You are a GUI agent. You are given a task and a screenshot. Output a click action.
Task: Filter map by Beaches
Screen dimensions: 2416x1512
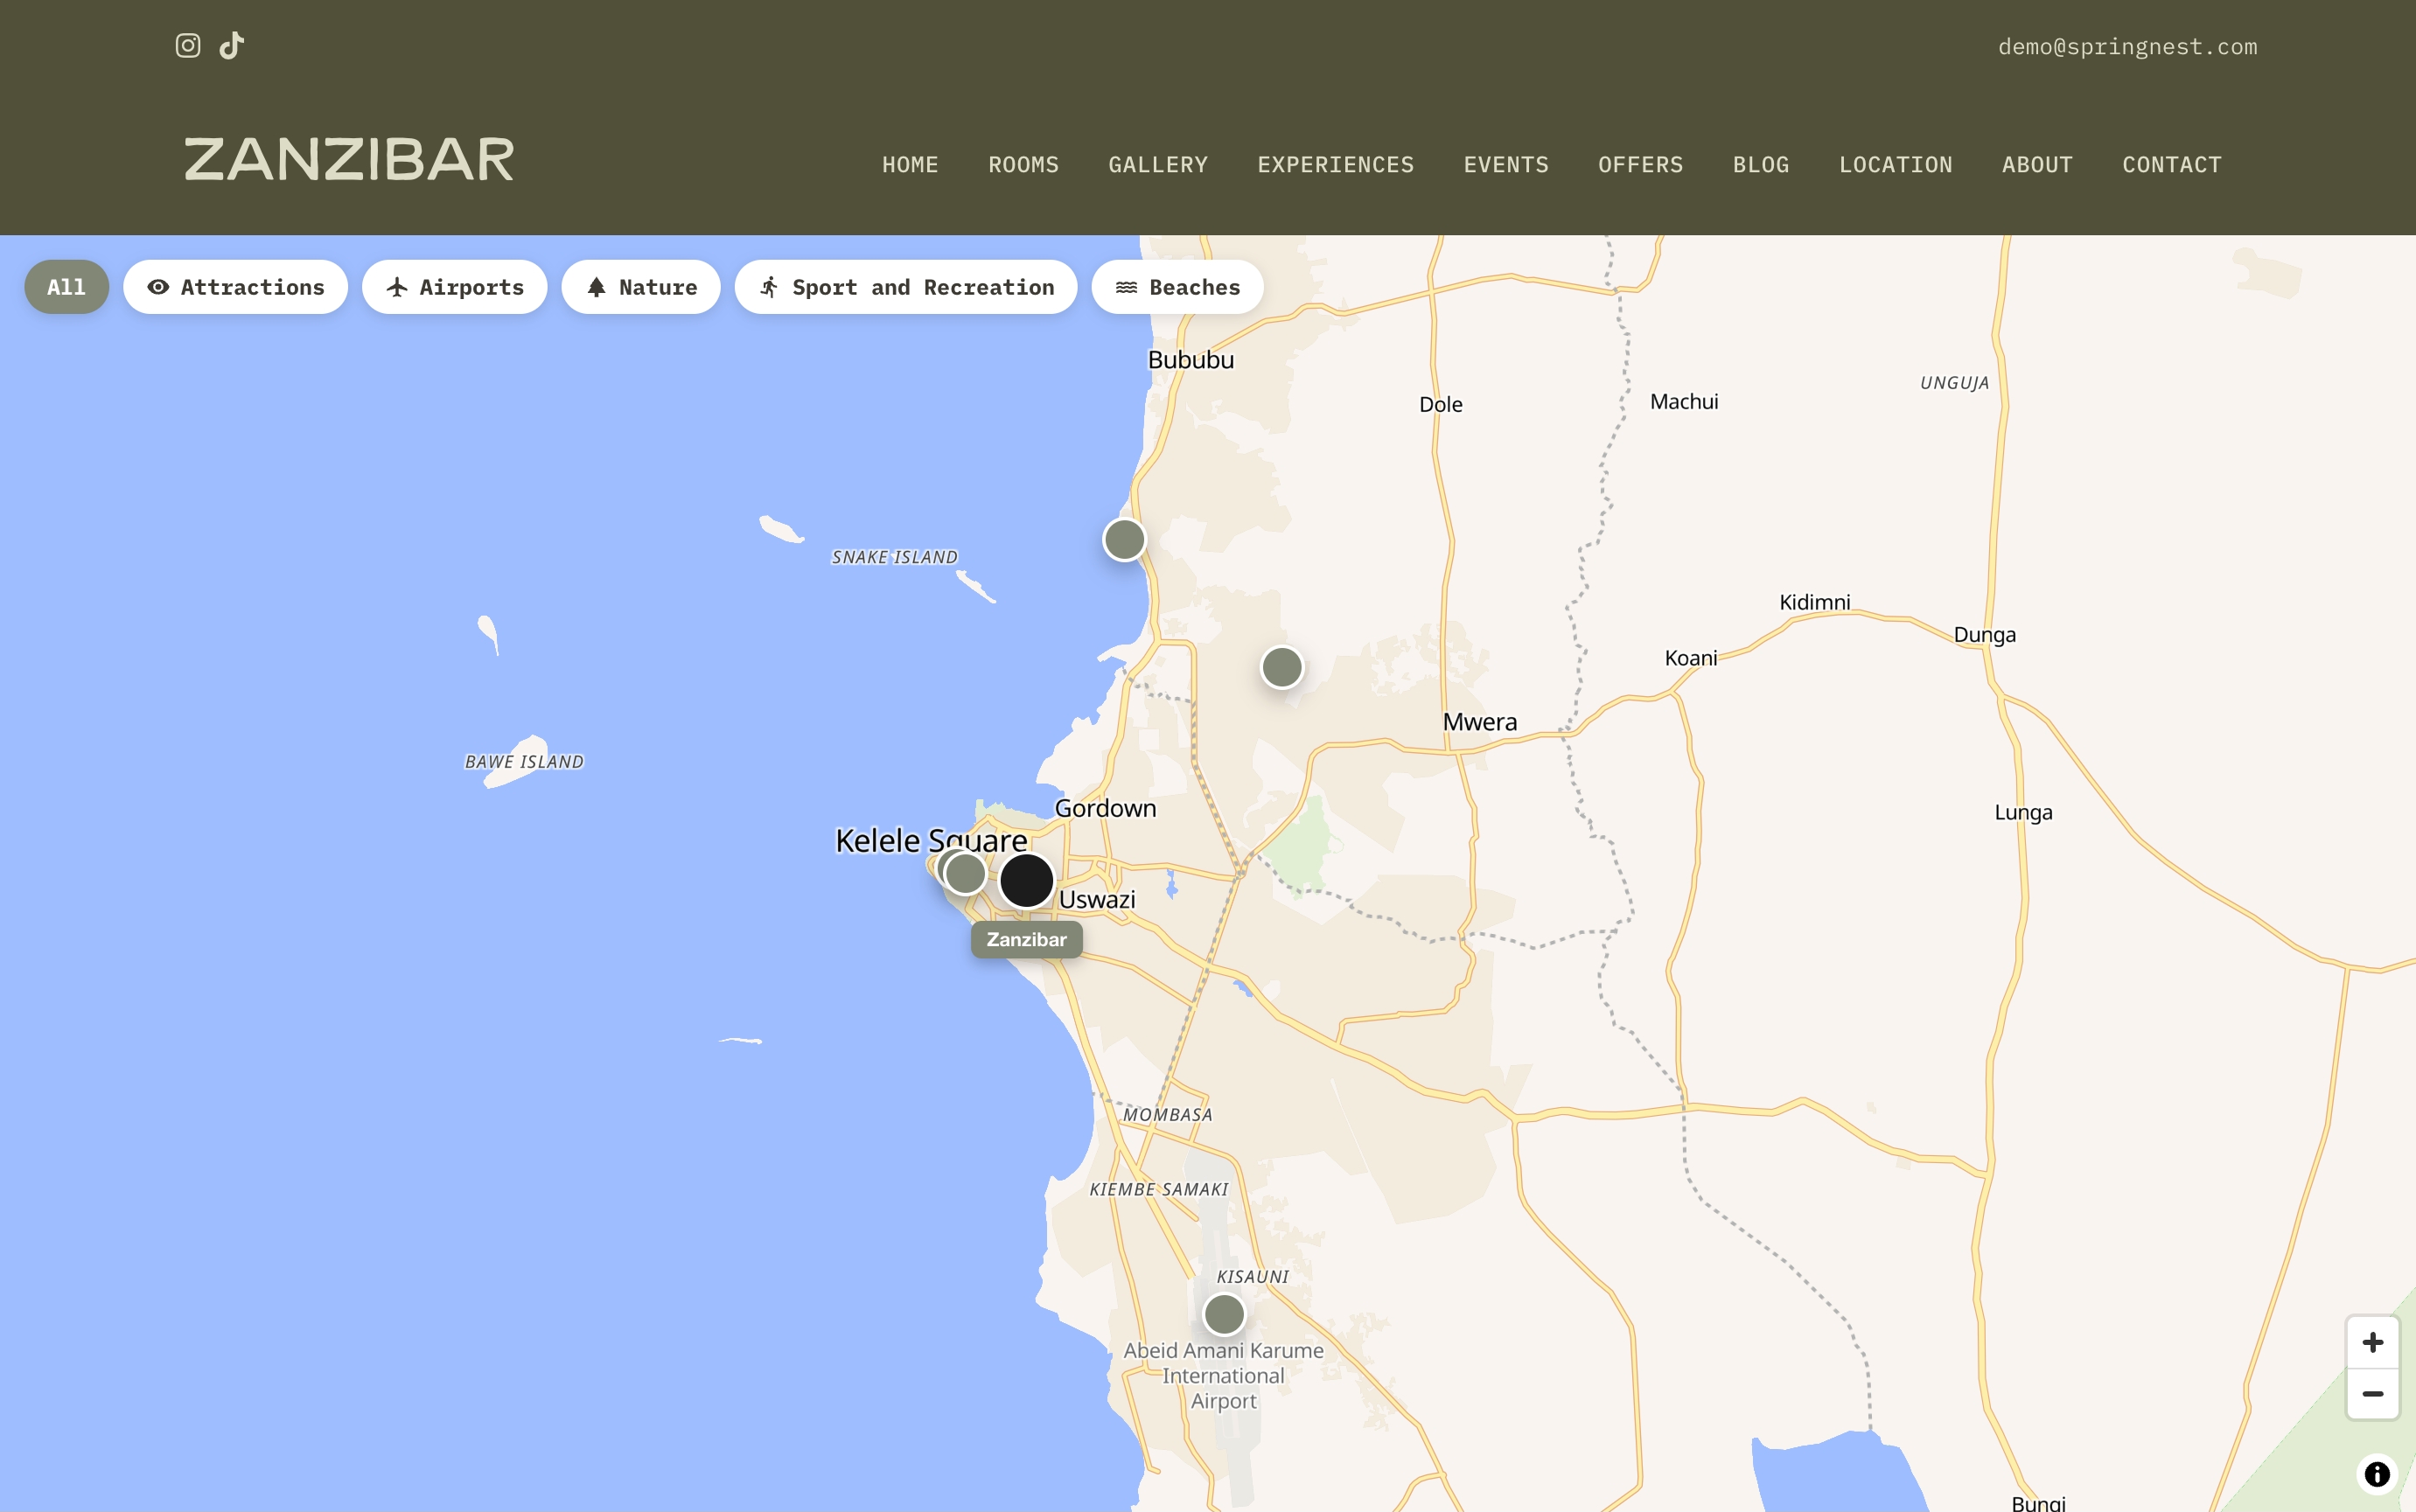[1177, 287]
